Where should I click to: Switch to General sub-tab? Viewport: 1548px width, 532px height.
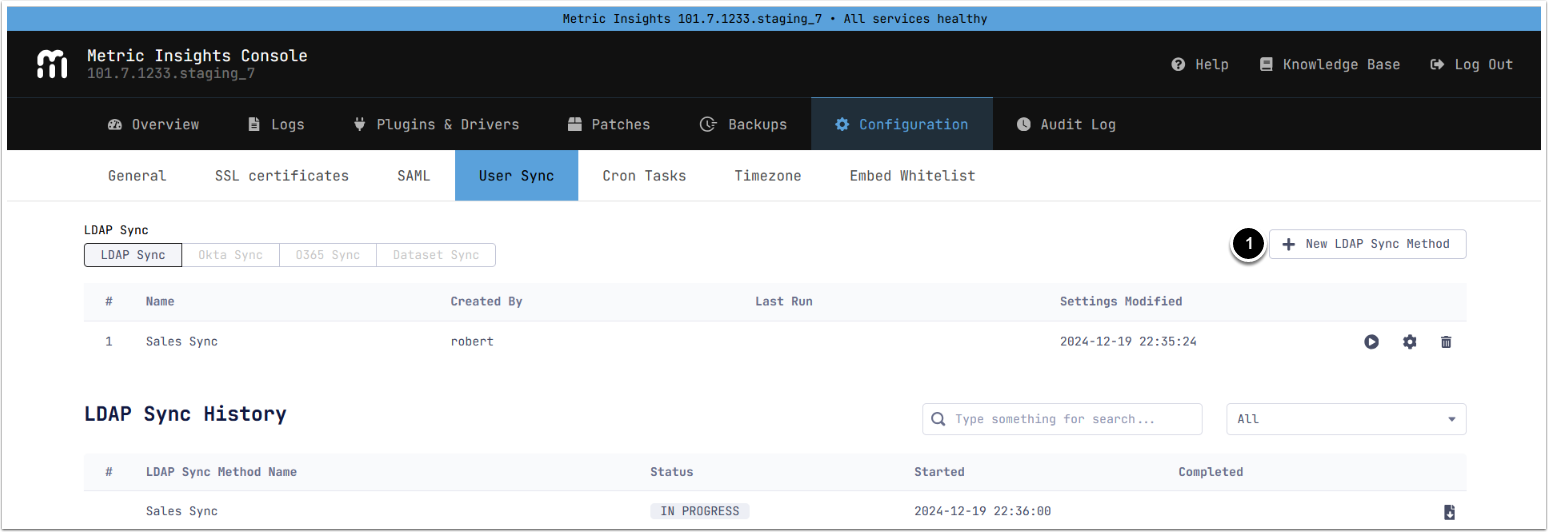pos(137,175)
